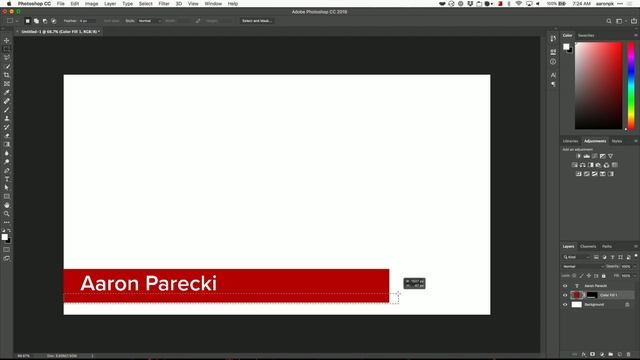Select the Rectangular Marquee tool in toolbox
Viewport: 640px width, 360px height.
click(7, 49)
